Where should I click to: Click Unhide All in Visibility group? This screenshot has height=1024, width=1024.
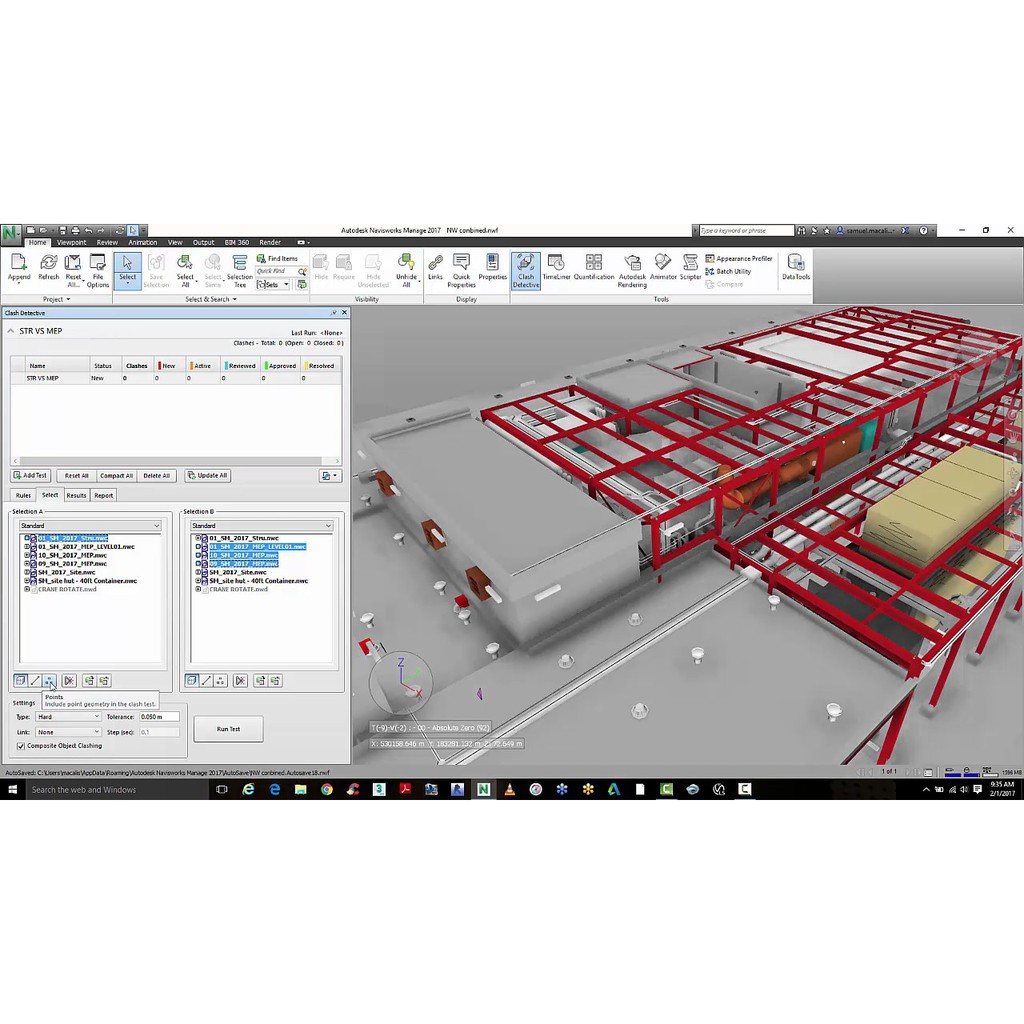pos(406,271)
